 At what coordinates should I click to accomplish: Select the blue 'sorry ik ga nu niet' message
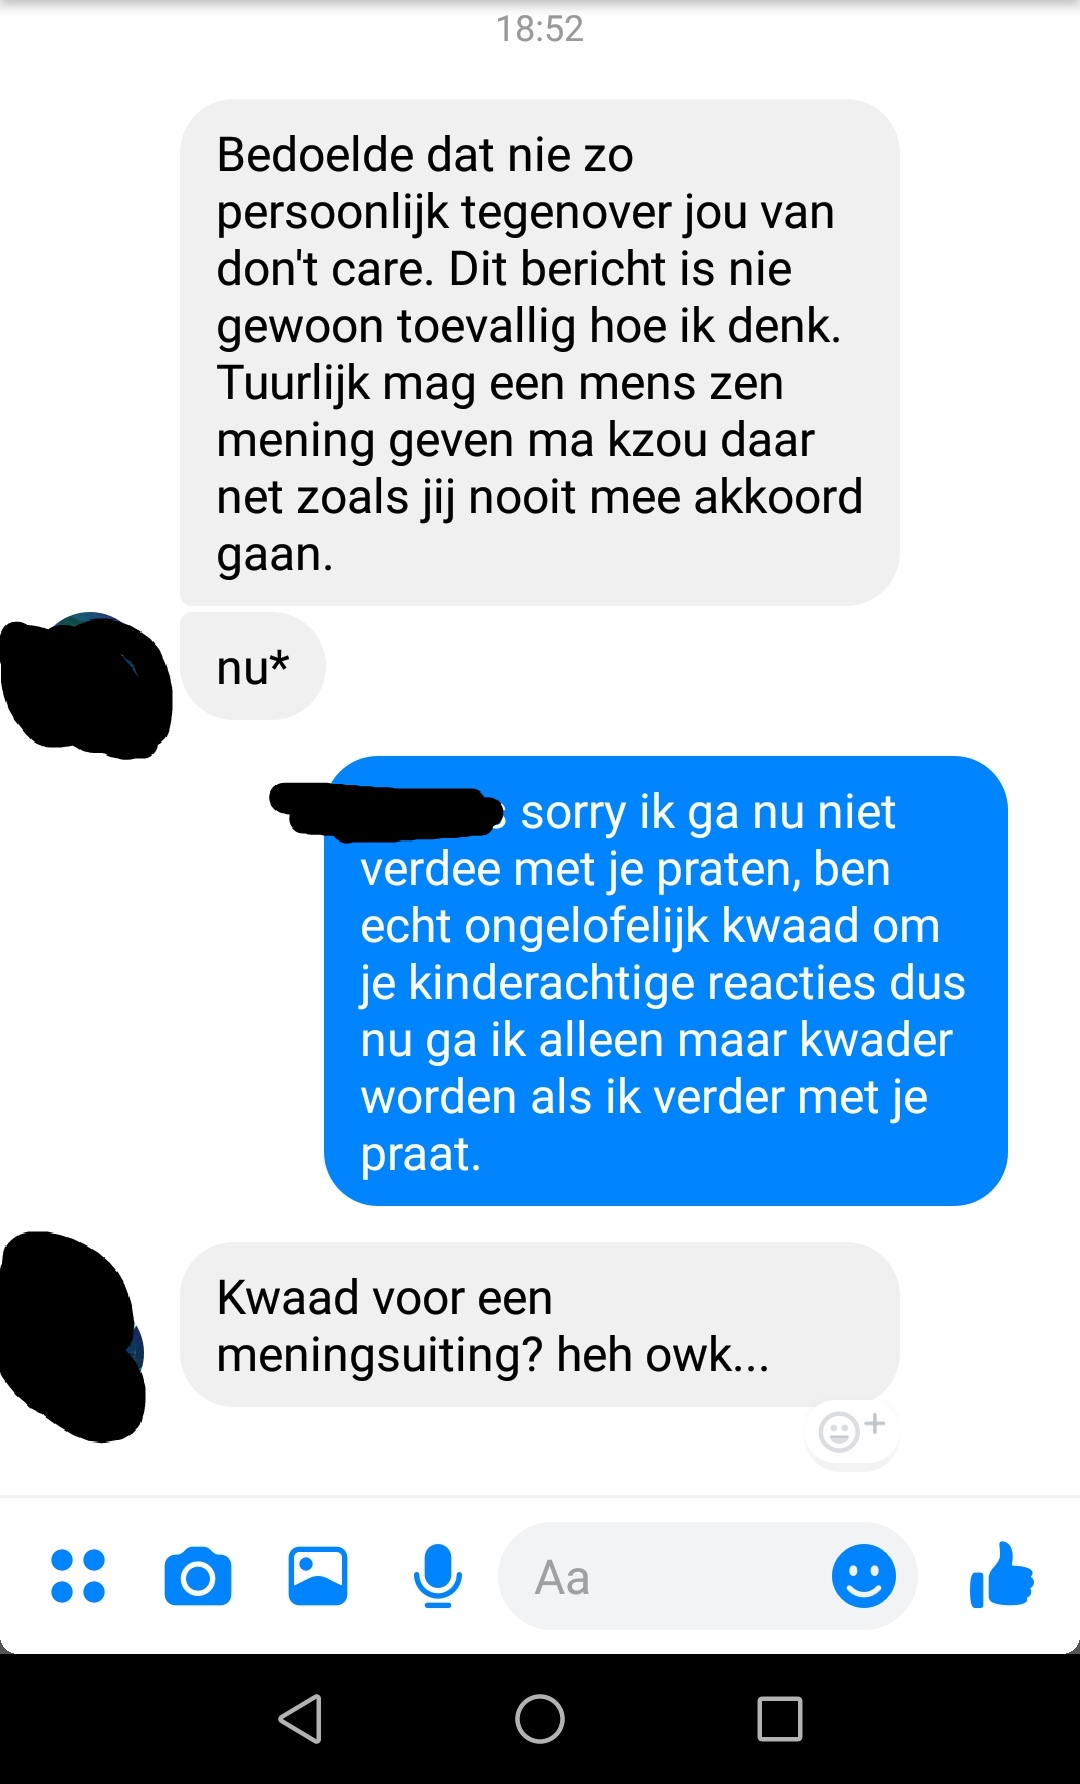(665, 981)
